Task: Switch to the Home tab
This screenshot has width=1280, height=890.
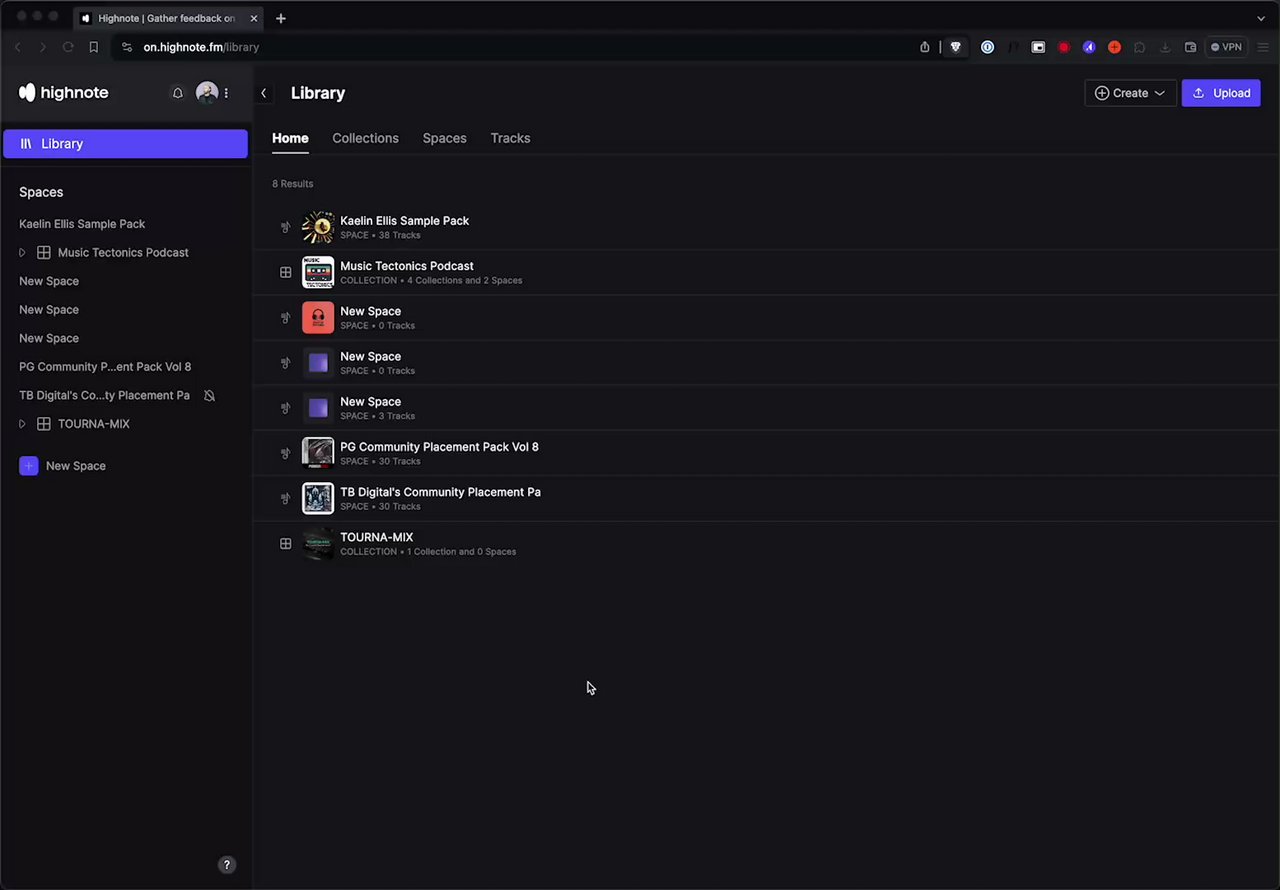Action: pos(290,138)
